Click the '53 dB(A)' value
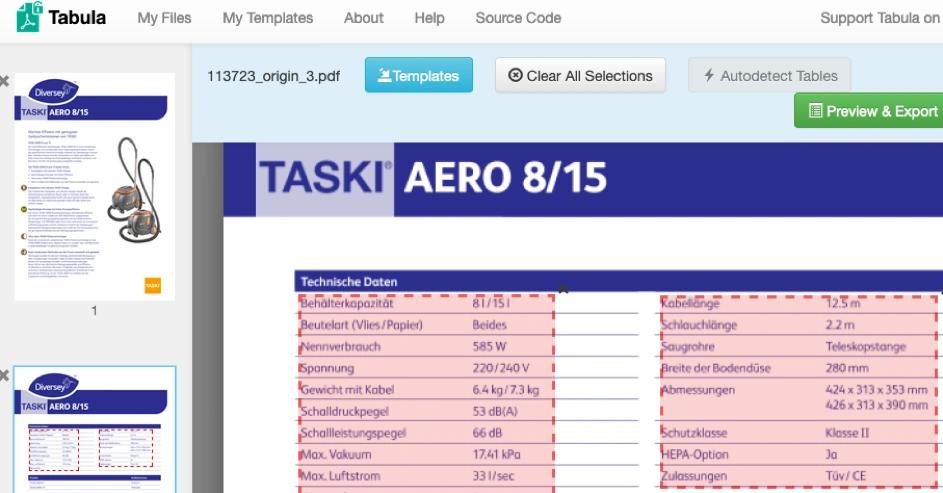 coord(495,411)
